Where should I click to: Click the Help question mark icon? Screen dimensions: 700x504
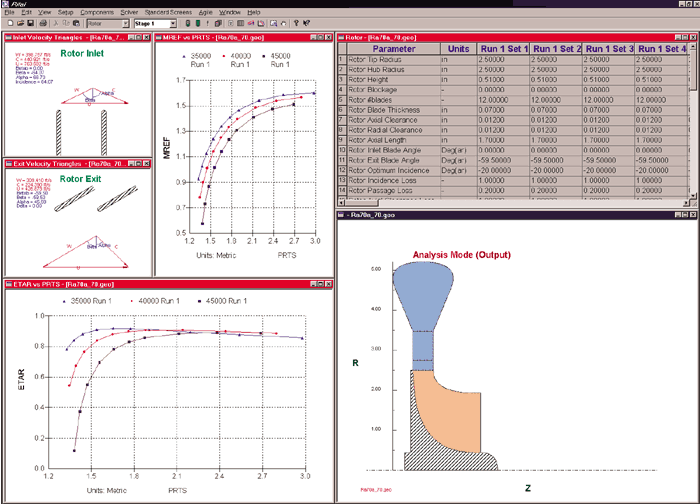296,23
